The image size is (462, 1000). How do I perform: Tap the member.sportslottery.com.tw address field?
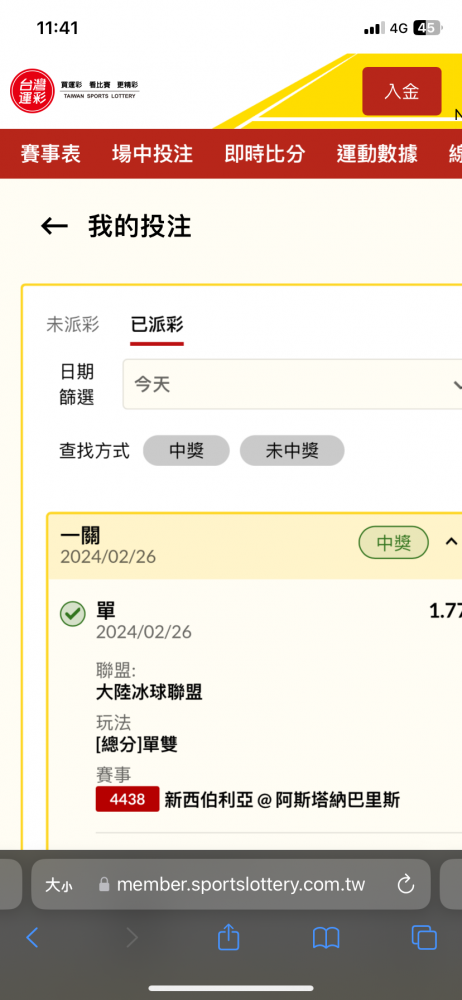[231, 885]
